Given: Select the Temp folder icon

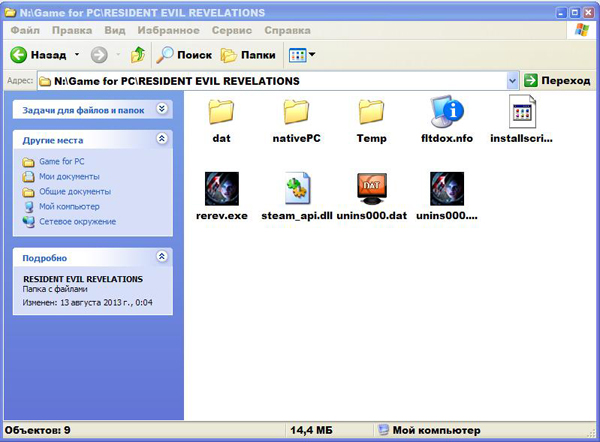Looking at the screenshot, I should [x=371, y=111].
